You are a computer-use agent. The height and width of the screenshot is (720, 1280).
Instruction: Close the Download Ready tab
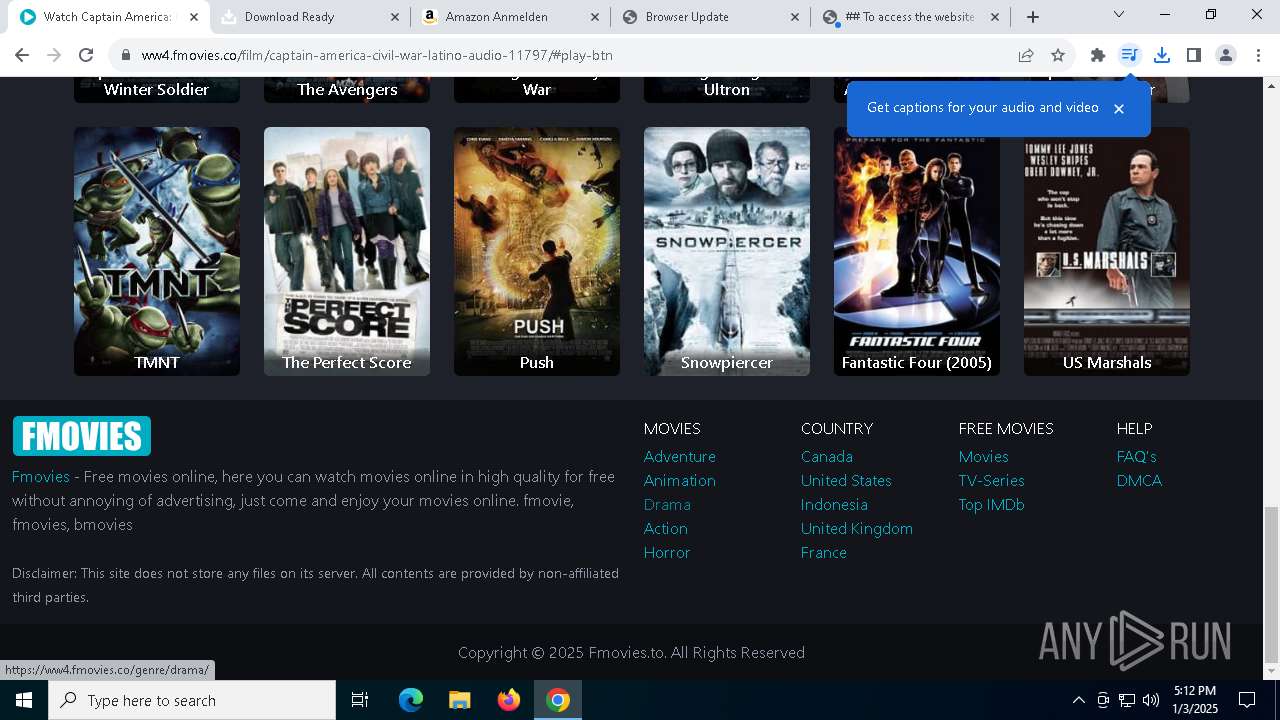pos(395,17)
